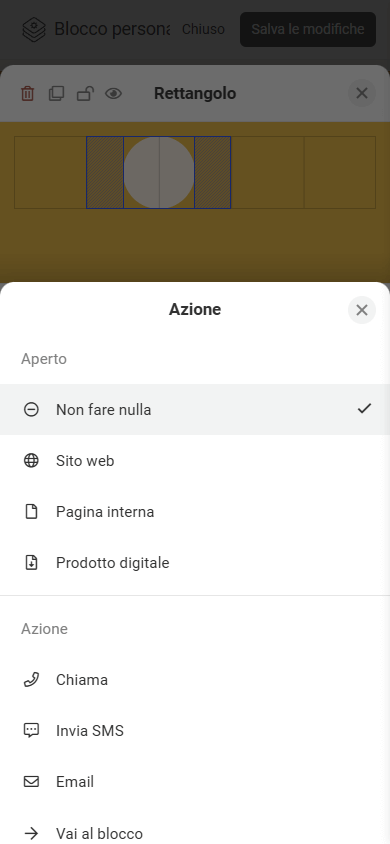
Task: Select Chiama phone action
Action: tap(195, 680)
